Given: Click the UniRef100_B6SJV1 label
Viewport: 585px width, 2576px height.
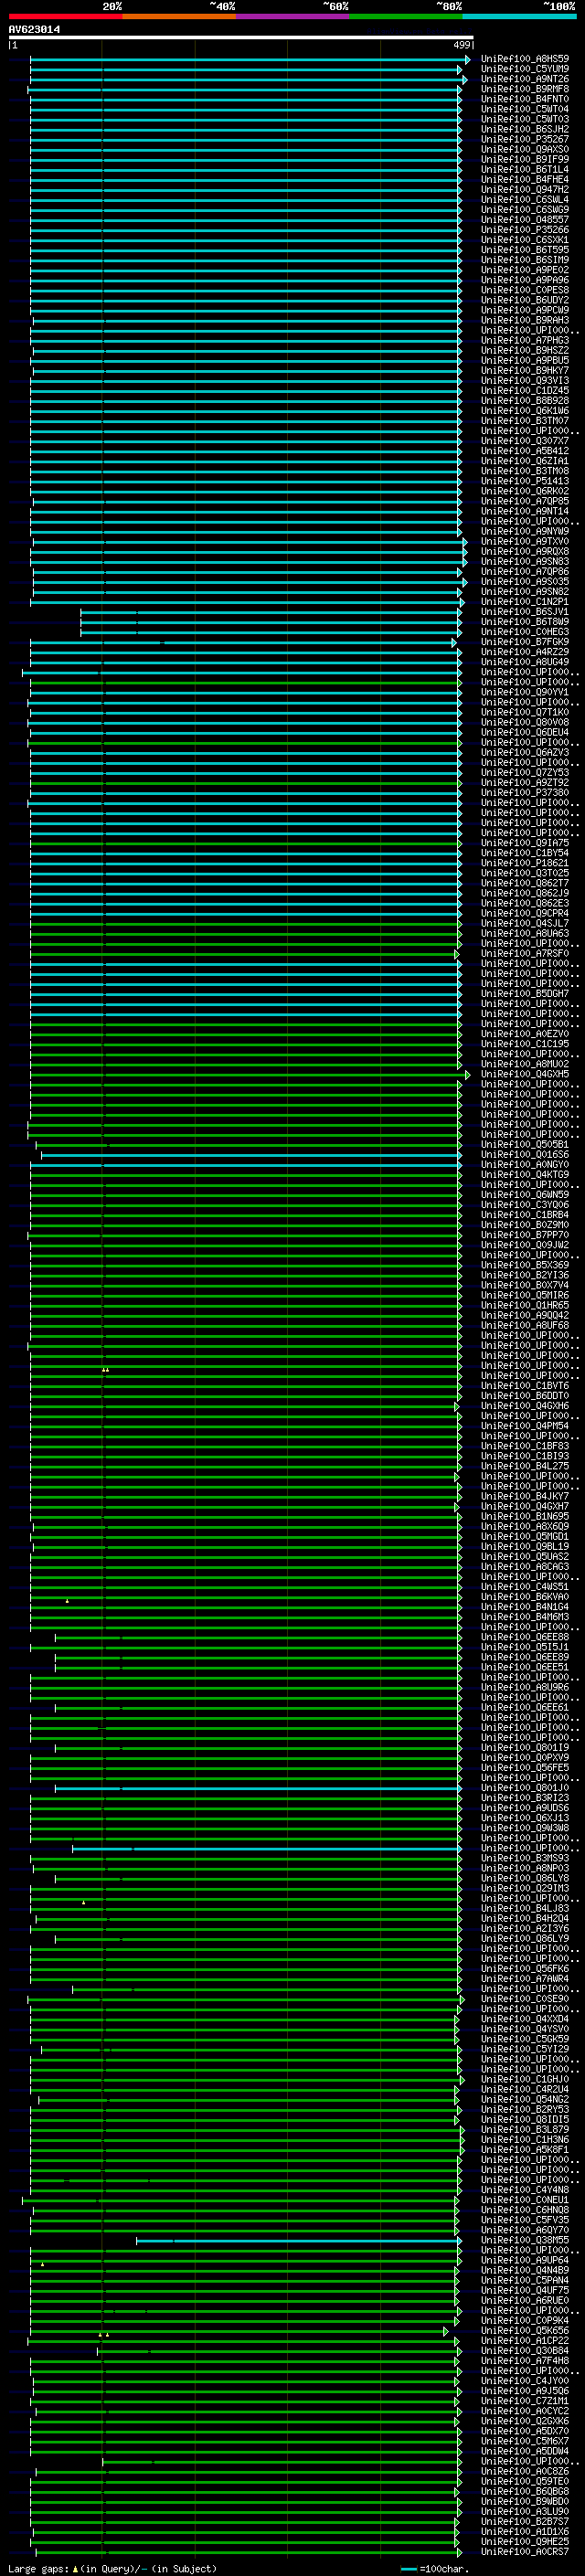Looking at the screenshot, I should [525, 612].
